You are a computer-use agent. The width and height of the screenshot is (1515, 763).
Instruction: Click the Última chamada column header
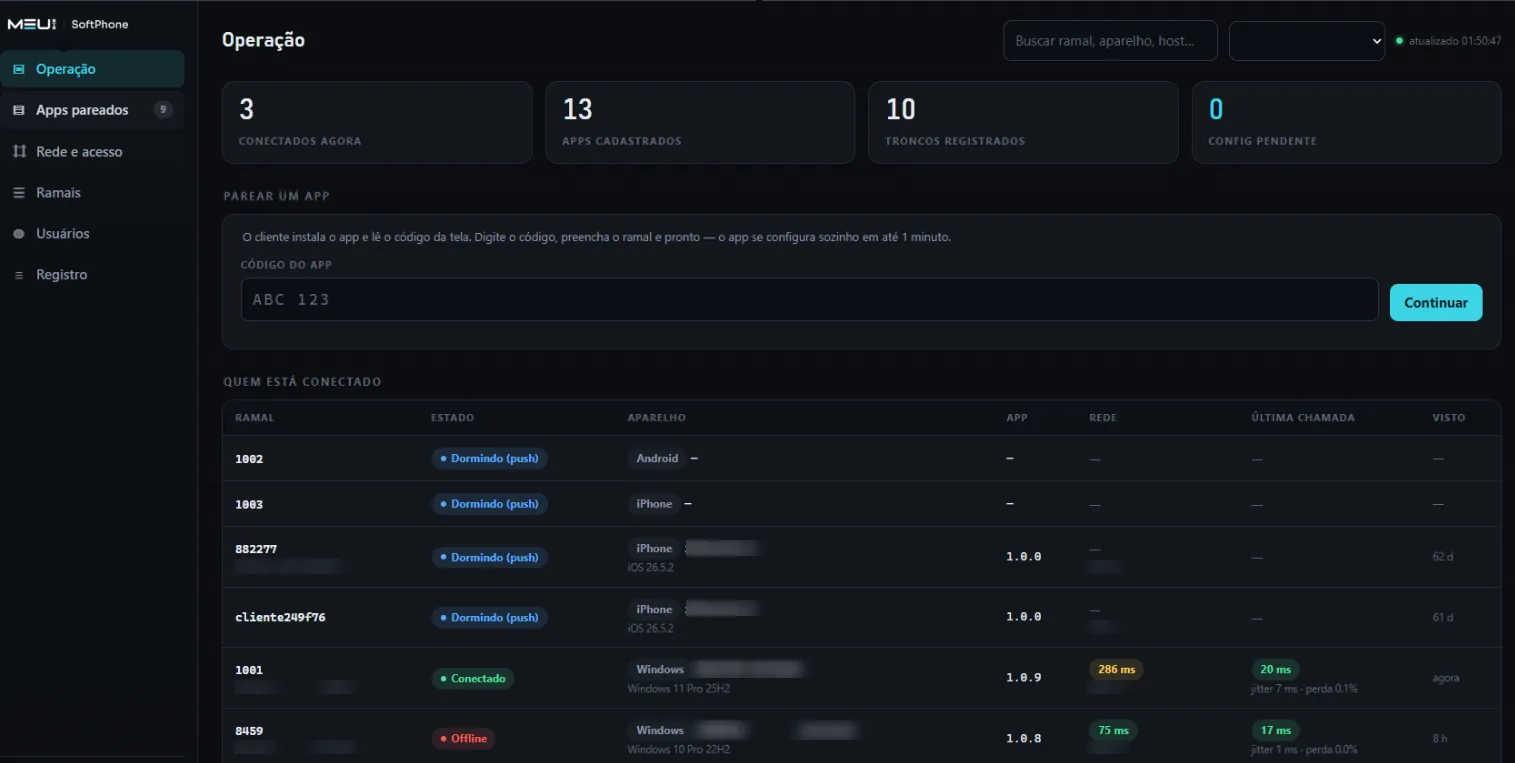click(1303, 417)
